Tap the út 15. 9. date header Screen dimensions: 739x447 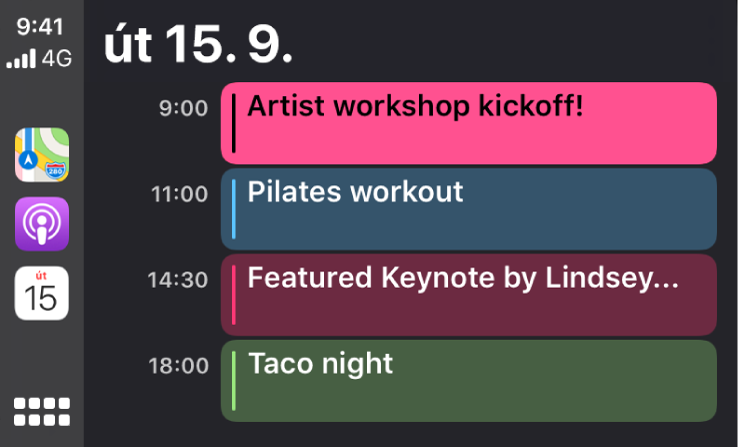pos(198,44)
